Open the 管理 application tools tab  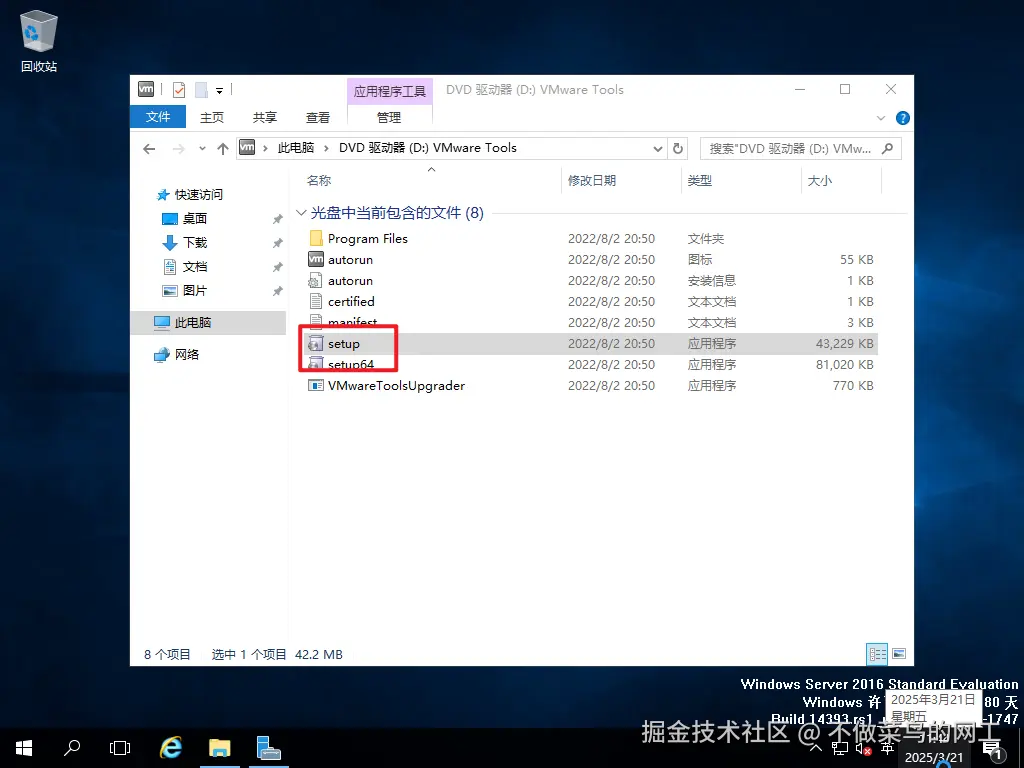click(x=389, y=117)
